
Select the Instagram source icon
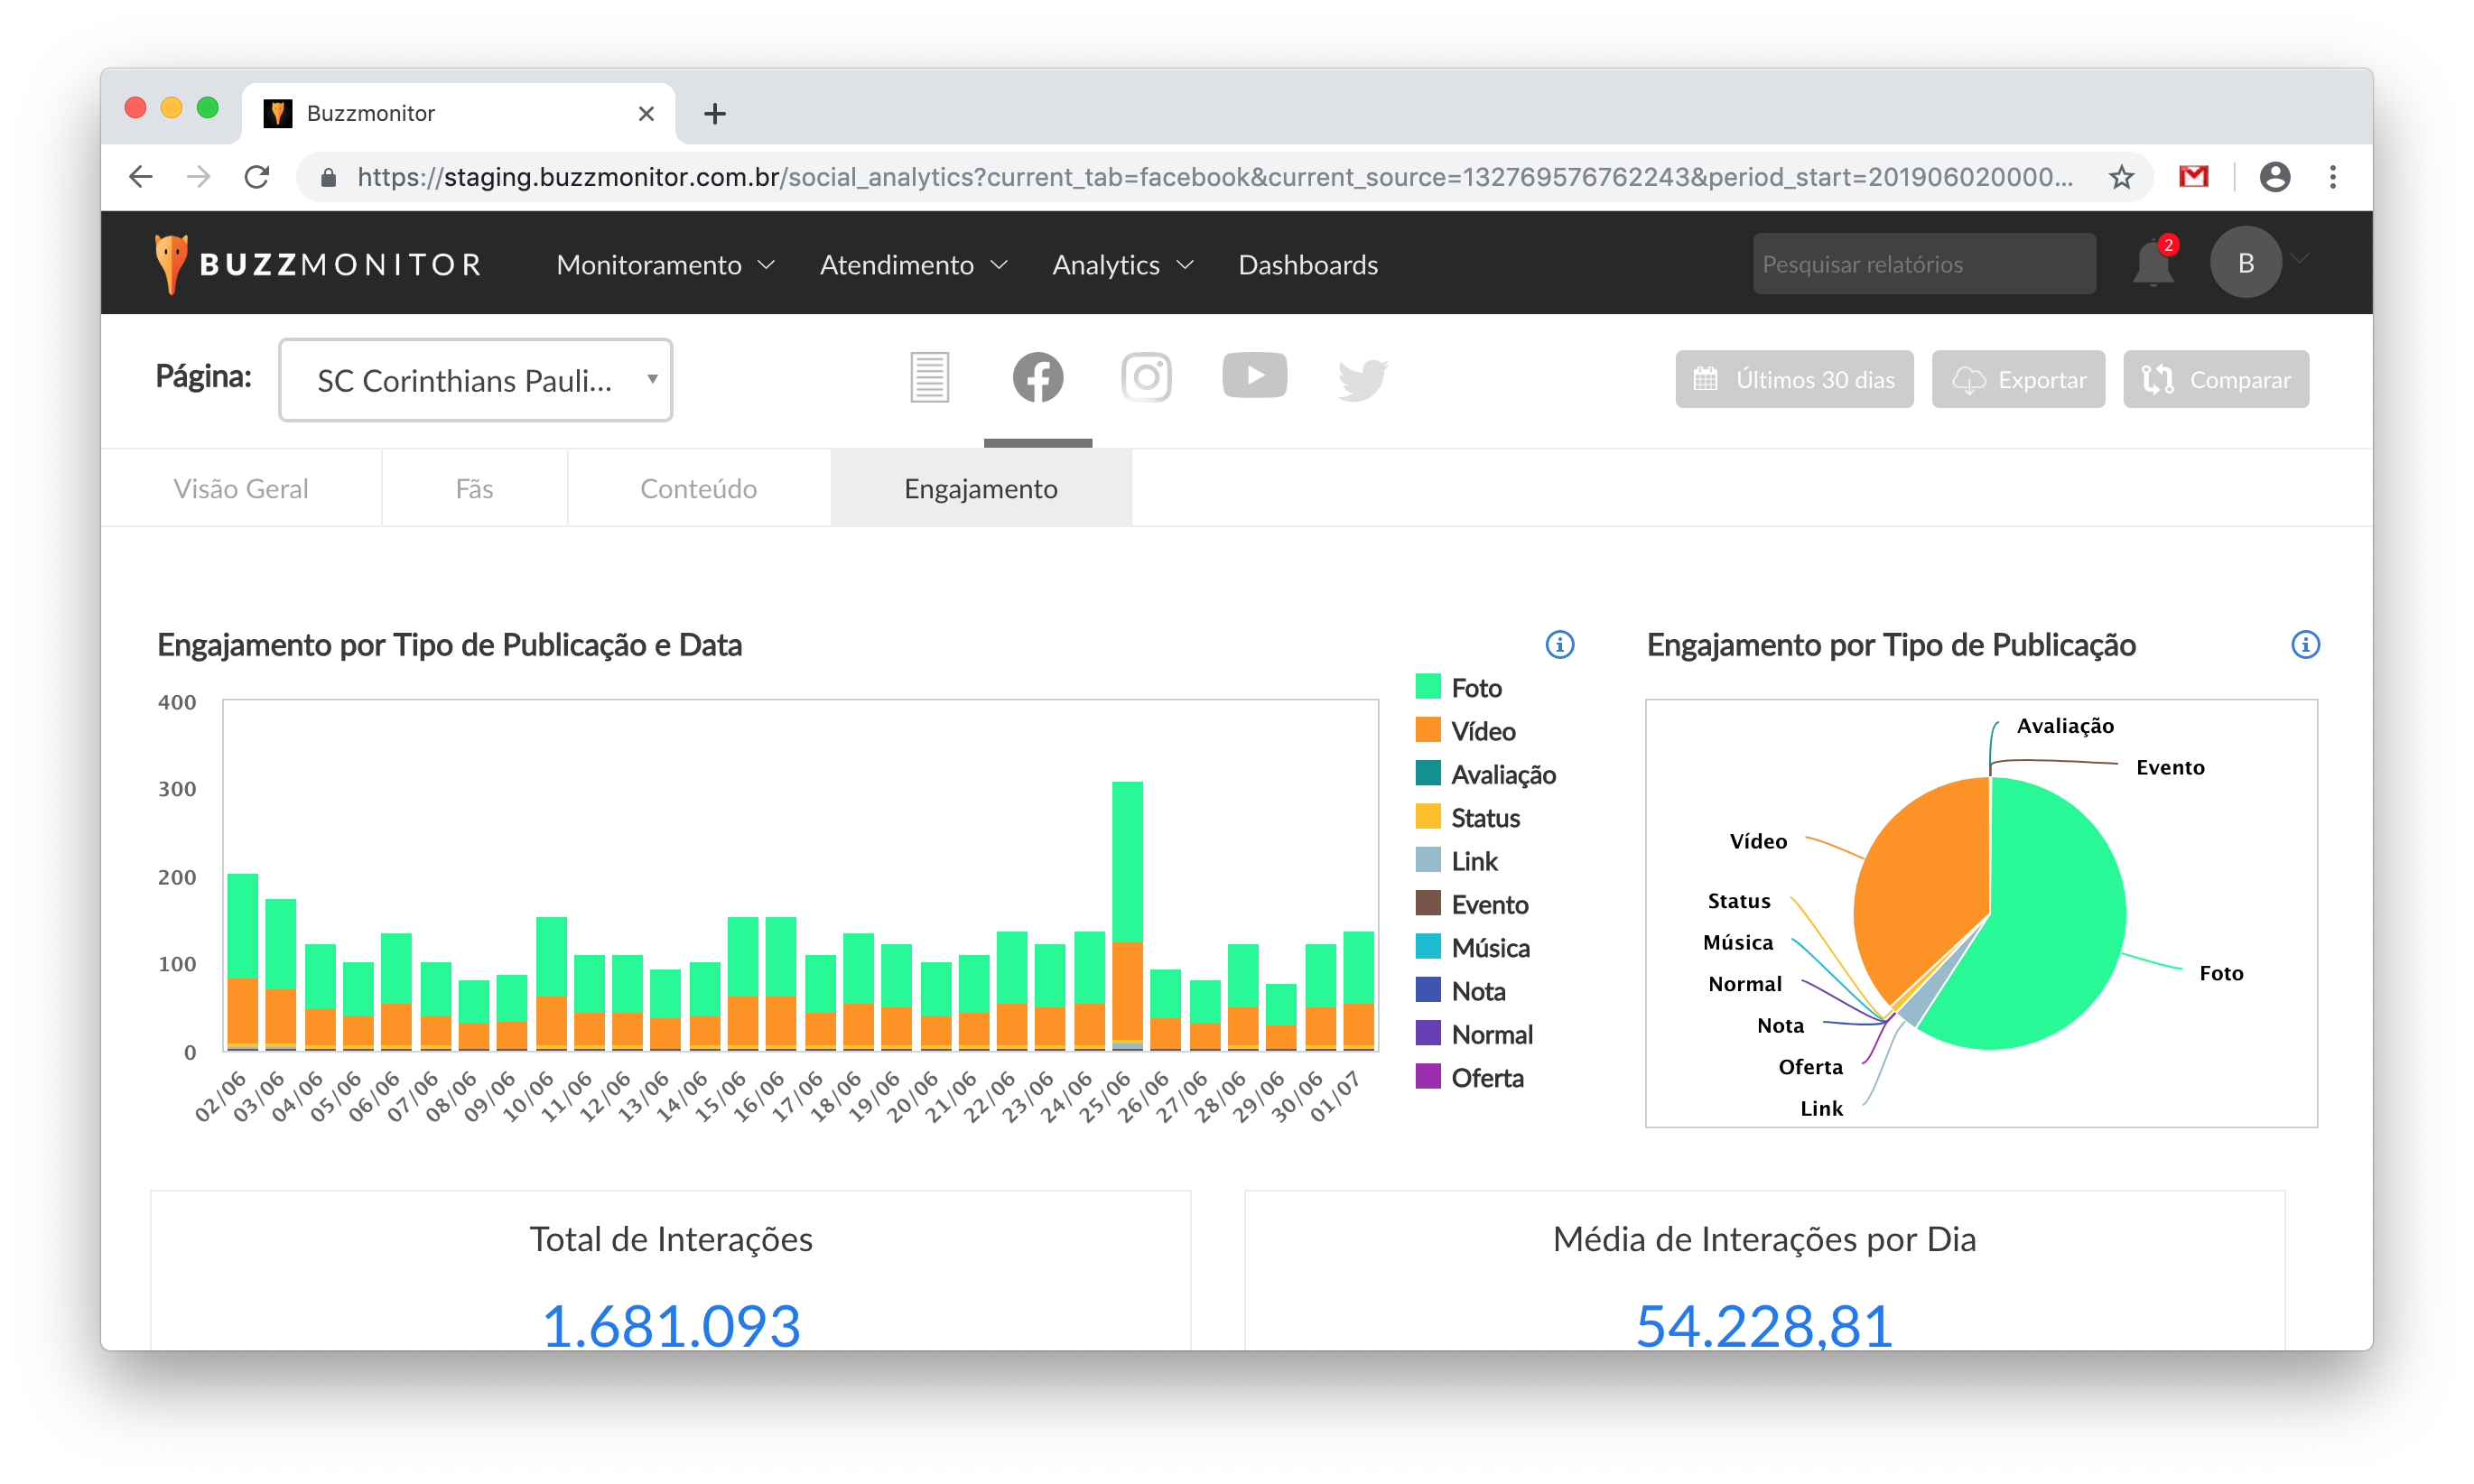point(1146,378)
